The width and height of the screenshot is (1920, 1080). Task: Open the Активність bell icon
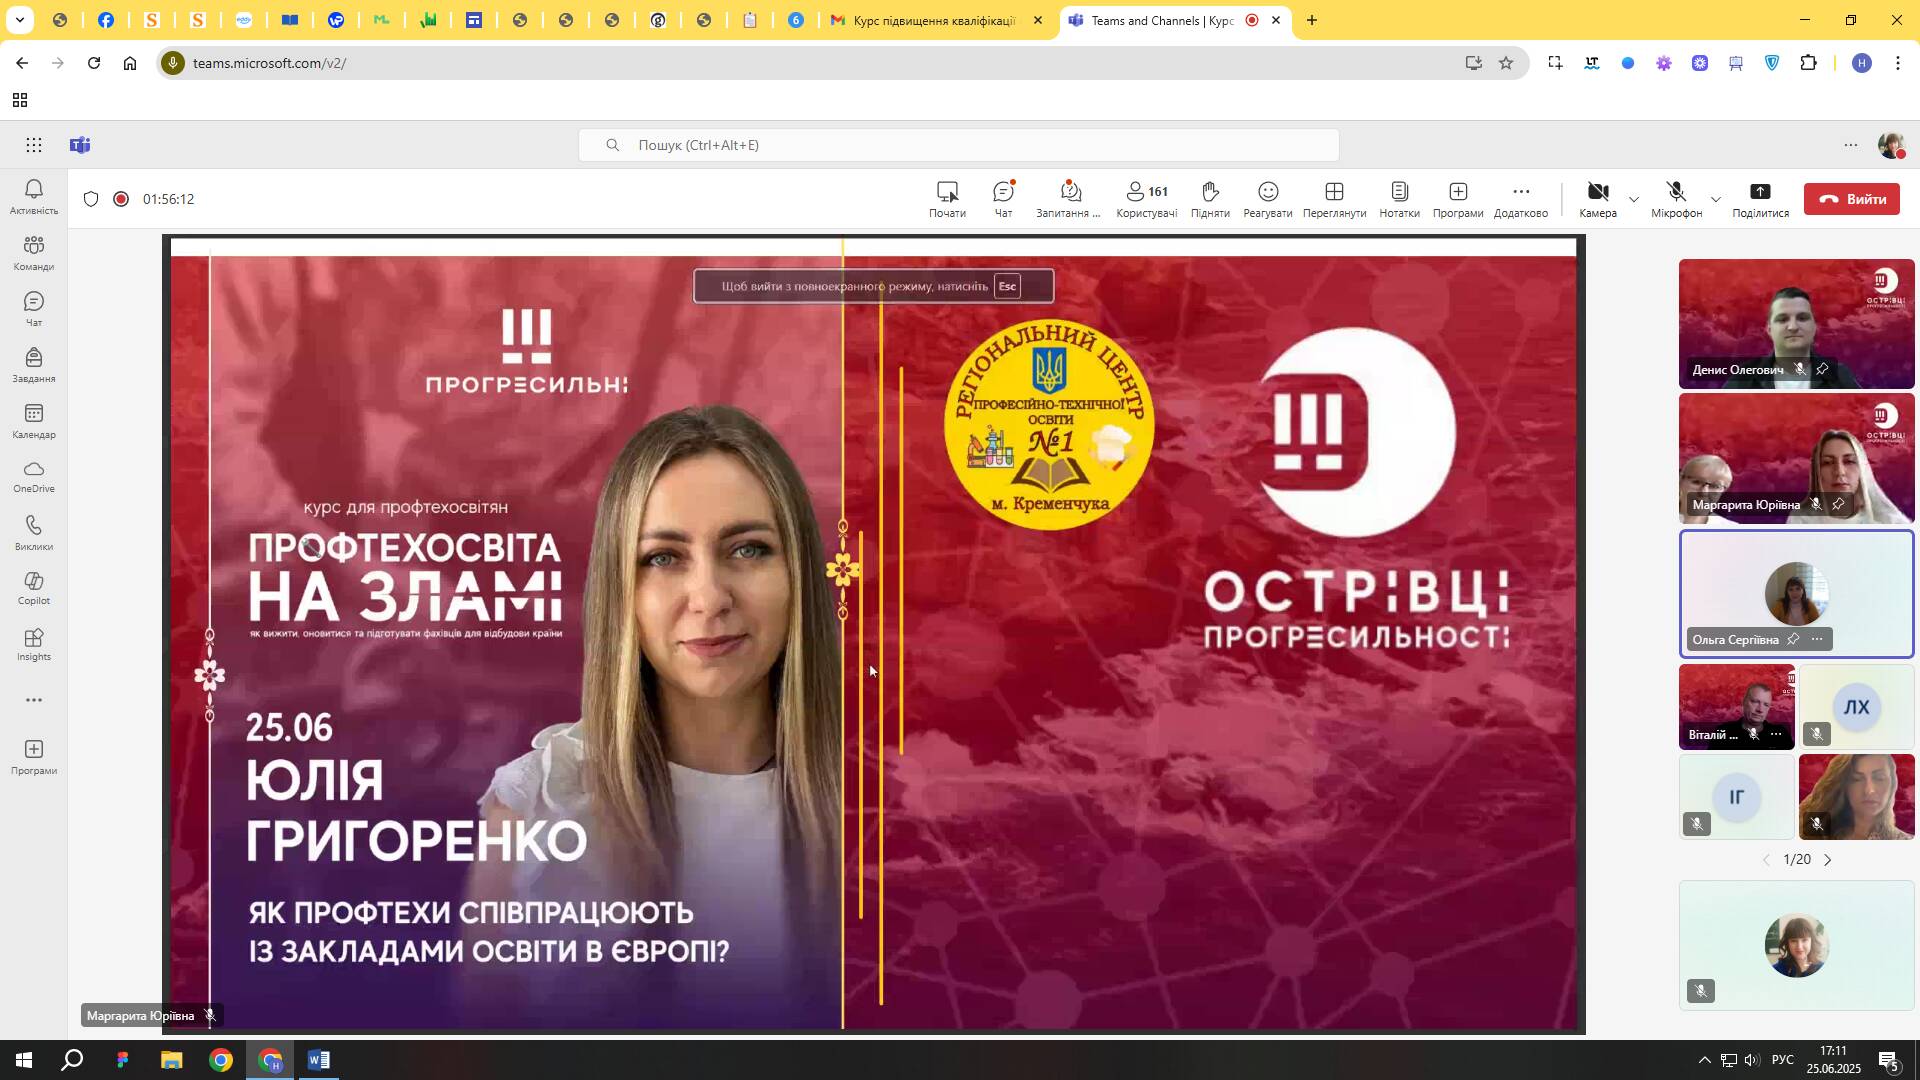pos(34,196)
